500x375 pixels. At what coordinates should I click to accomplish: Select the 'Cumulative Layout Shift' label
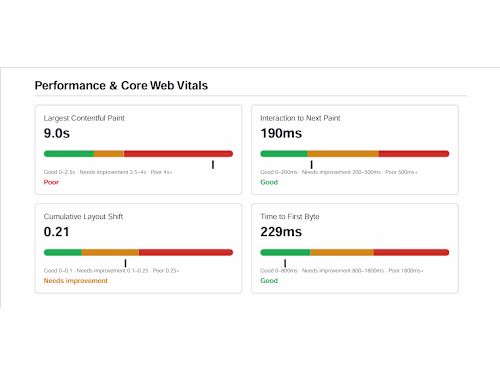(83, 217)
